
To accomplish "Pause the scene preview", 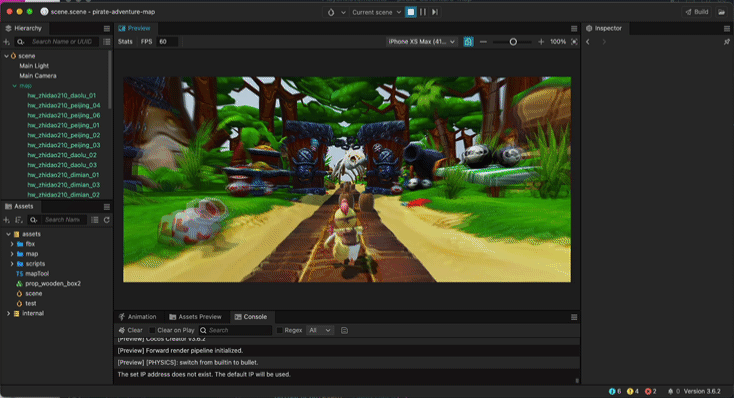I will 423,12.
